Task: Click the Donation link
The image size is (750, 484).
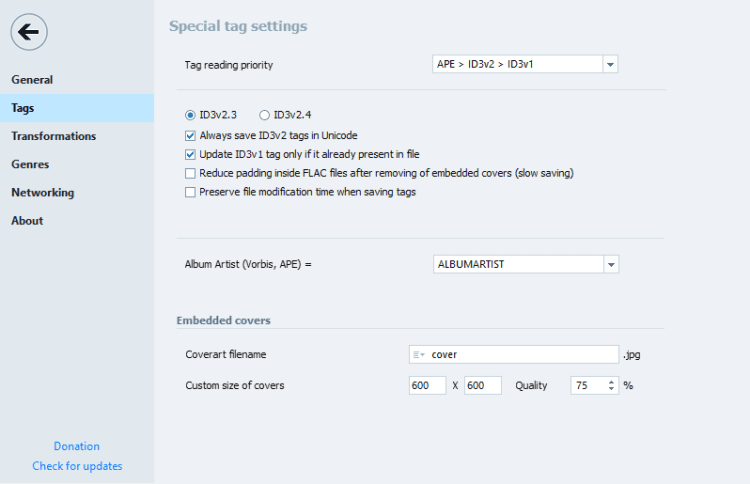Action: pyautogui.click(x=77, y=446)
